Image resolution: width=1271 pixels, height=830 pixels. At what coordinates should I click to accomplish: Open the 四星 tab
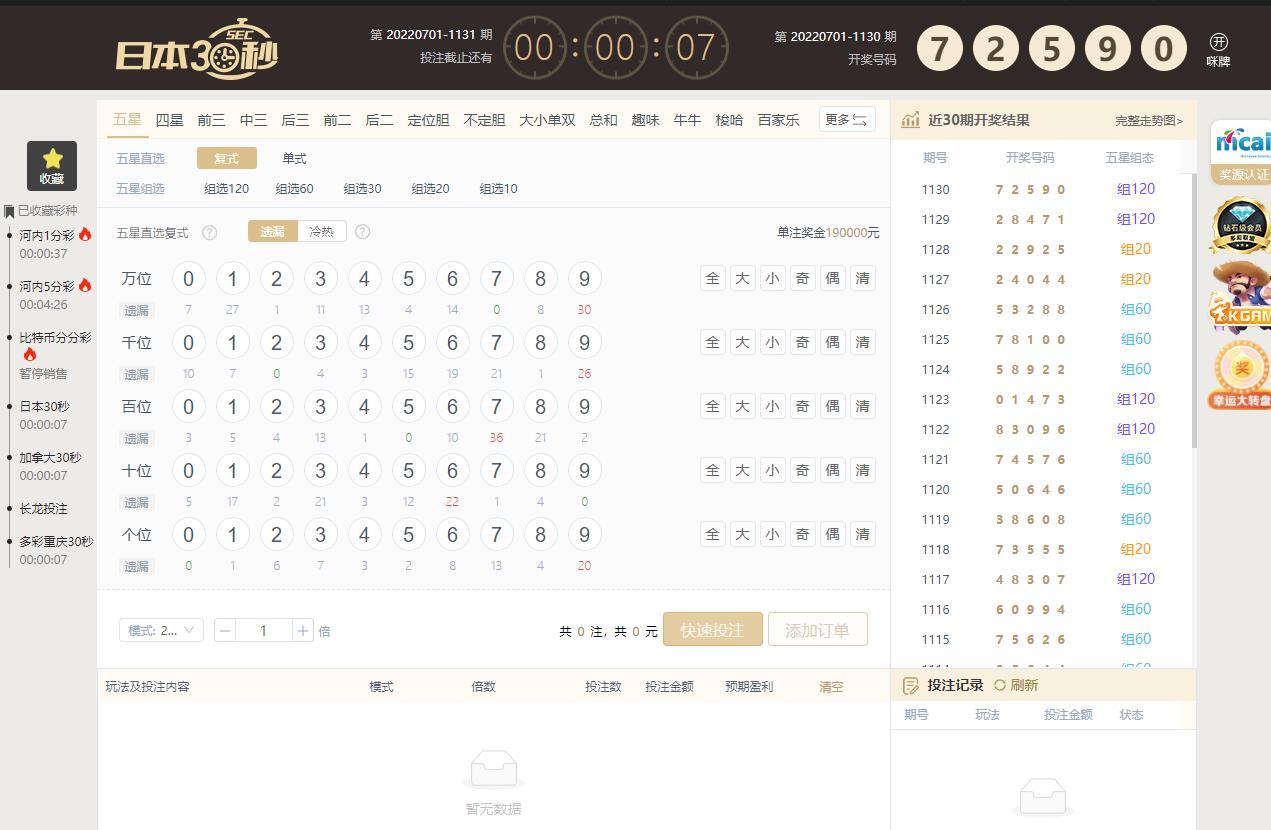tap(169, 120)
